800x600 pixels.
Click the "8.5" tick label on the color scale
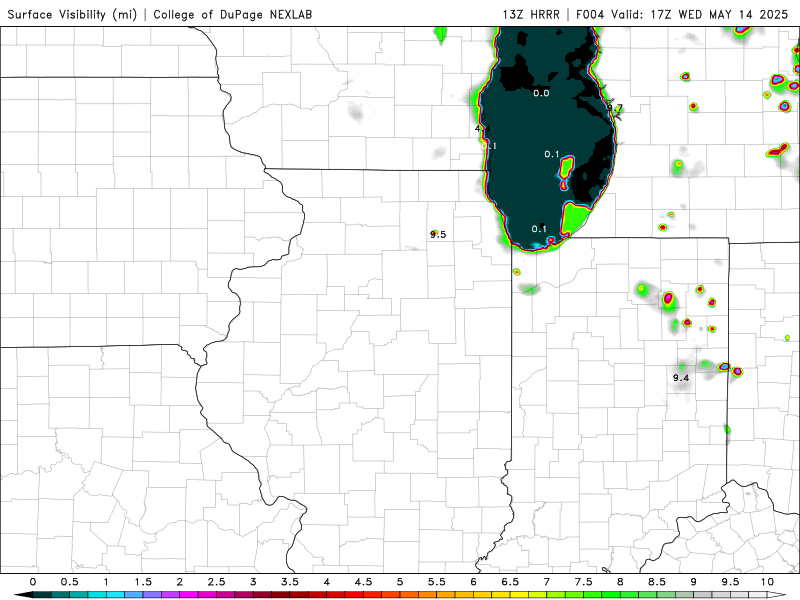(657, 582)
